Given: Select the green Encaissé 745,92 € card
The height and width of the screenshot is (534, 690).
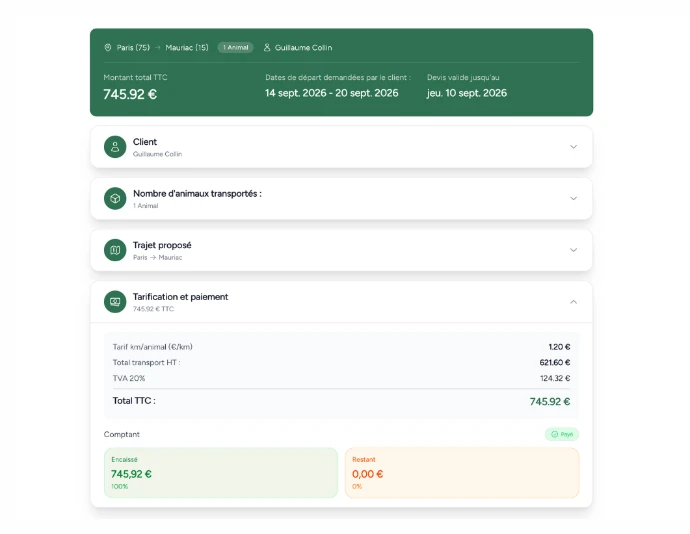Looking at the screenshot, I should (x=221, y=473).
